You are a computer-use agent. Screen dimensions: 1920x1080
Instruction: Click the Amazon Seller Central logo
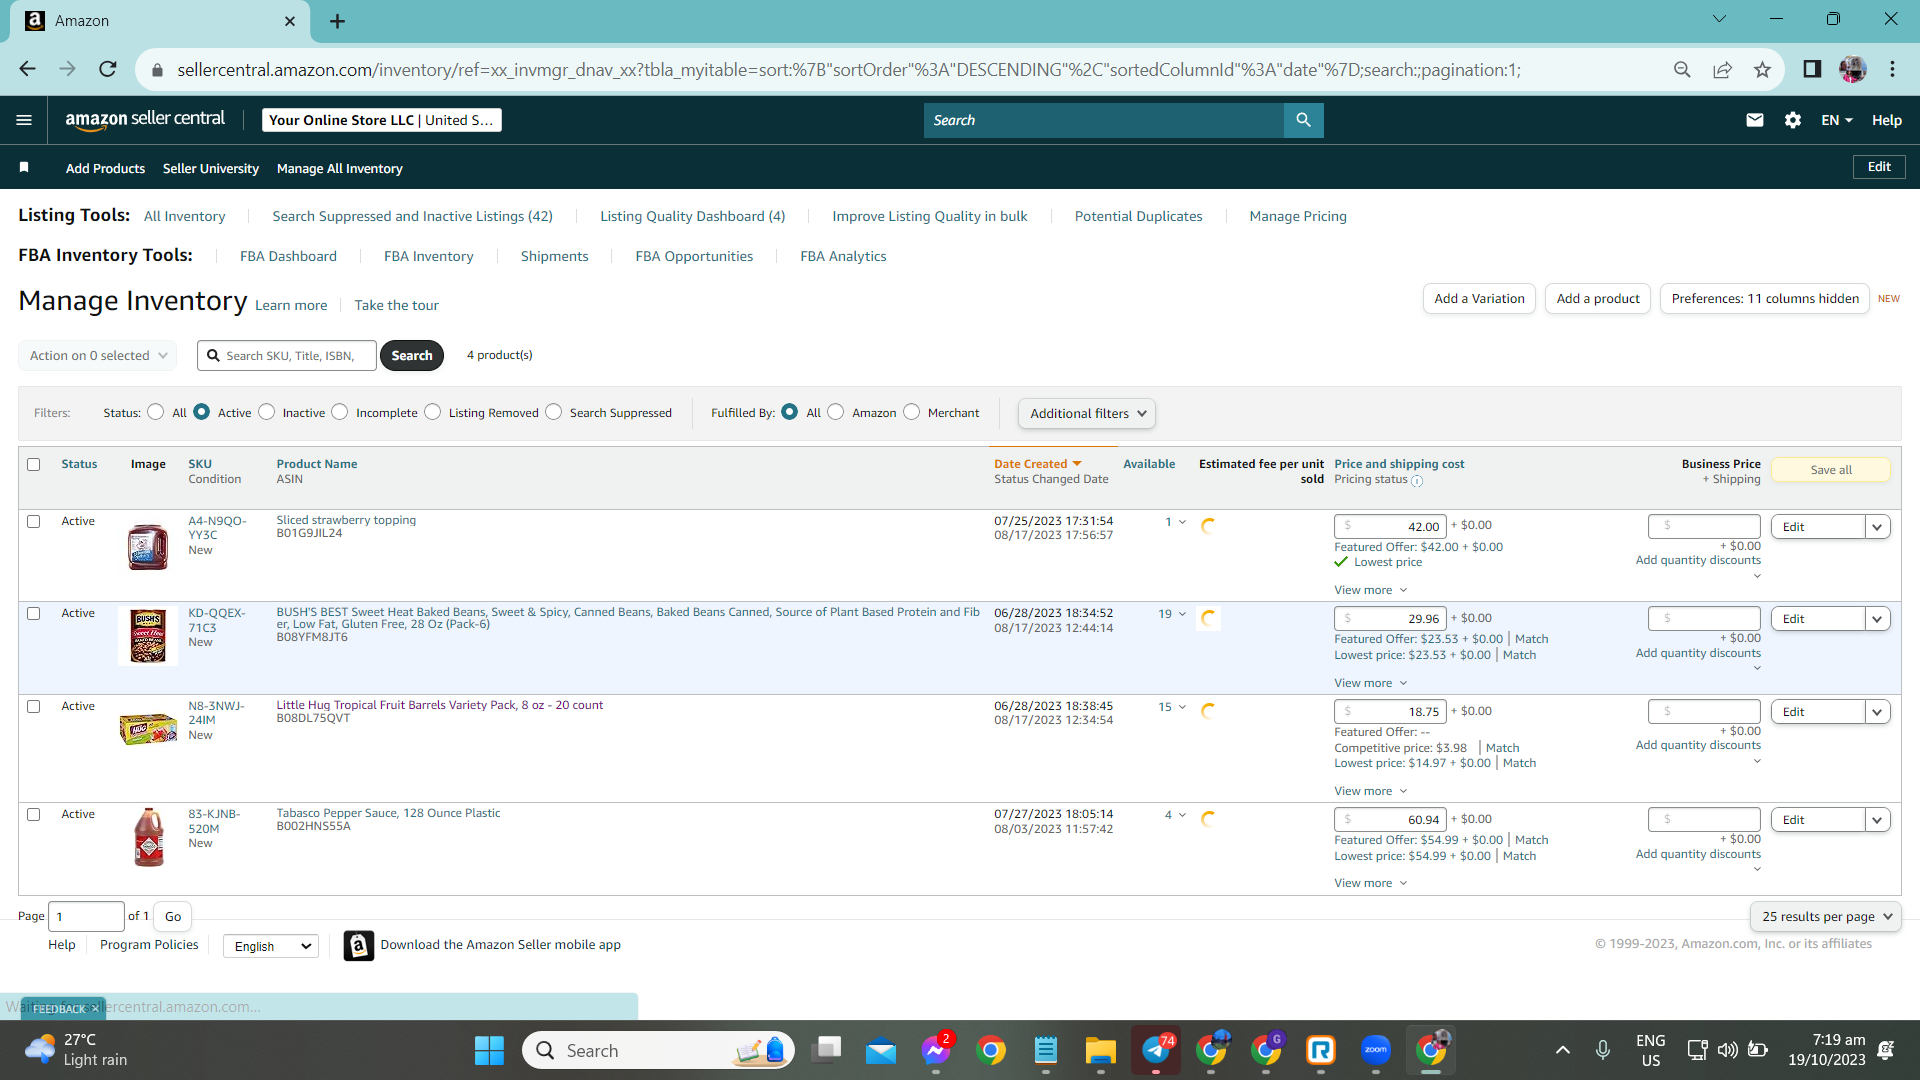(x=145, y=119)
